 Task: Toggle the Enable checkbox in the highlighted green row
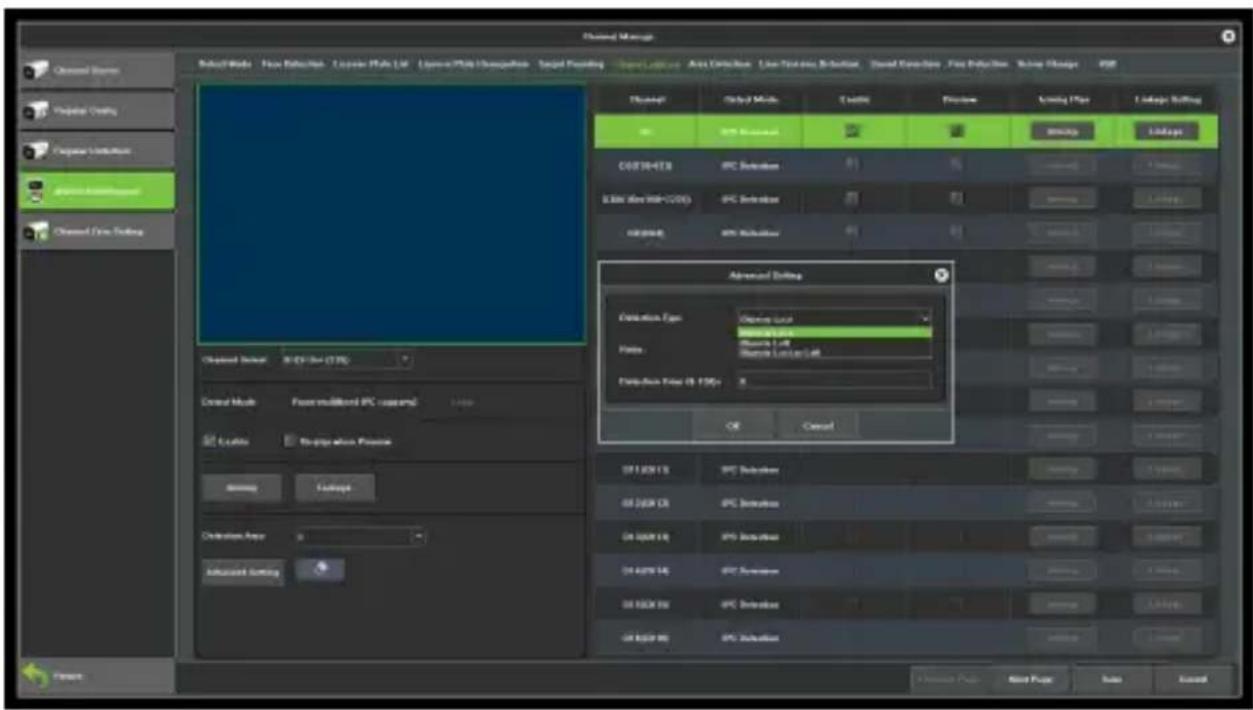851,131
